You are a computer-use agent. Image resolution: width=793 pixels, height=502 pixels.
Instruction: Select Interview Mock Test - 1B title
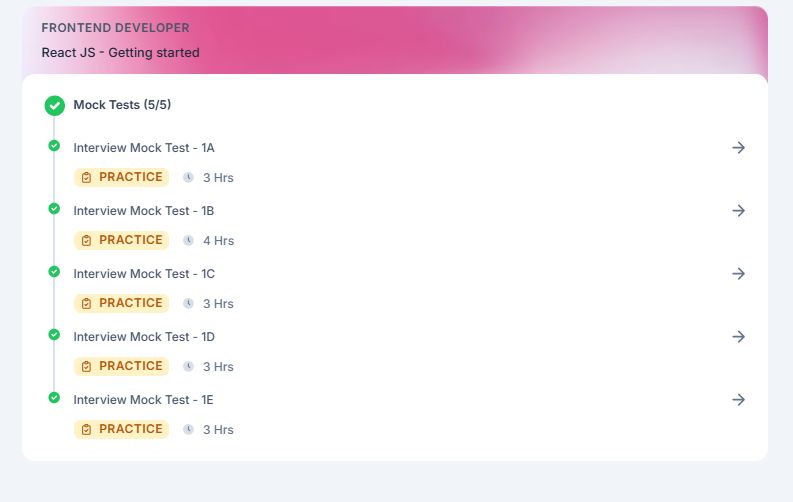(x=144, y=211)
